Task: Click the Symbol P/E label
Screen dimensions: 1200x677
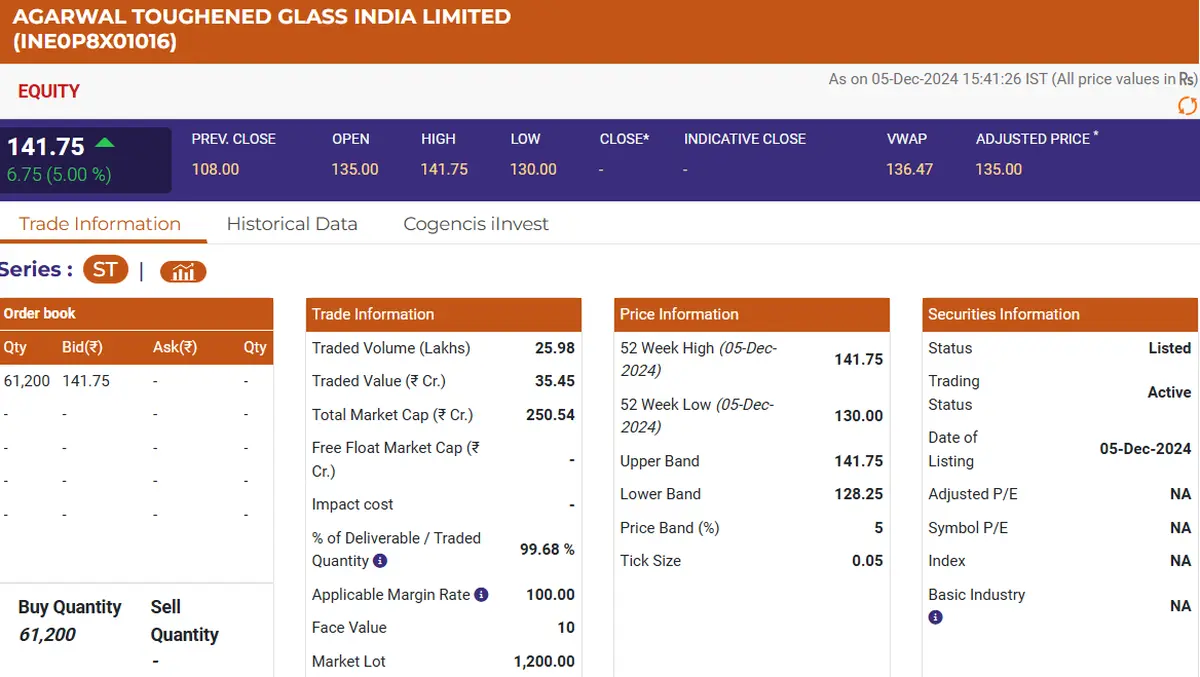Action: click(x=968, y=527)
